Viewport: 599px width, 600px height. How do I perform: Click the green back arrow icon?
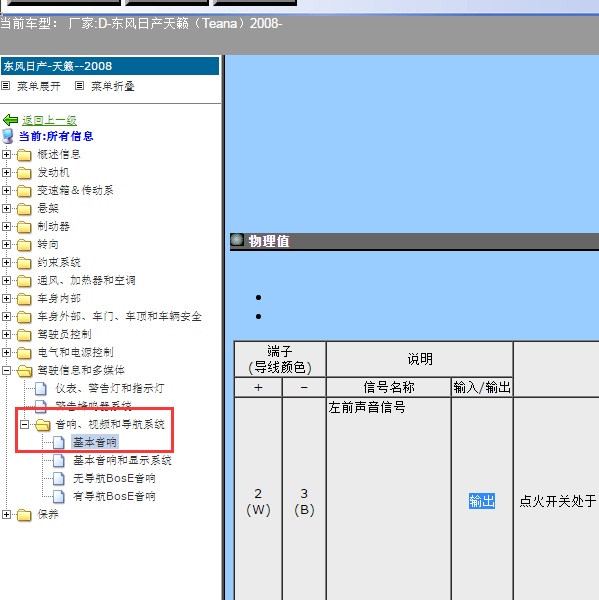[x=10, y=120]
